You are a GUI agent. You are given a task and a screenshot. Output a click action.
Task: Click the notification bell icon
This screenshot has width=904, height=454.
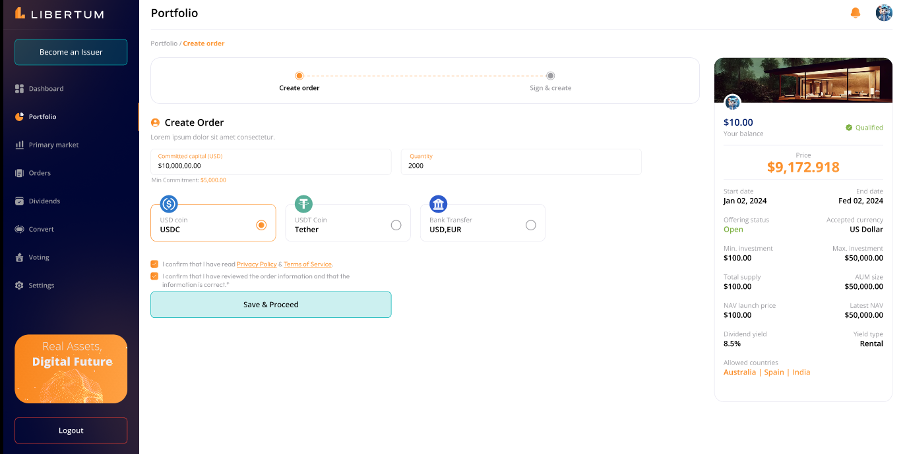point(855,13)
